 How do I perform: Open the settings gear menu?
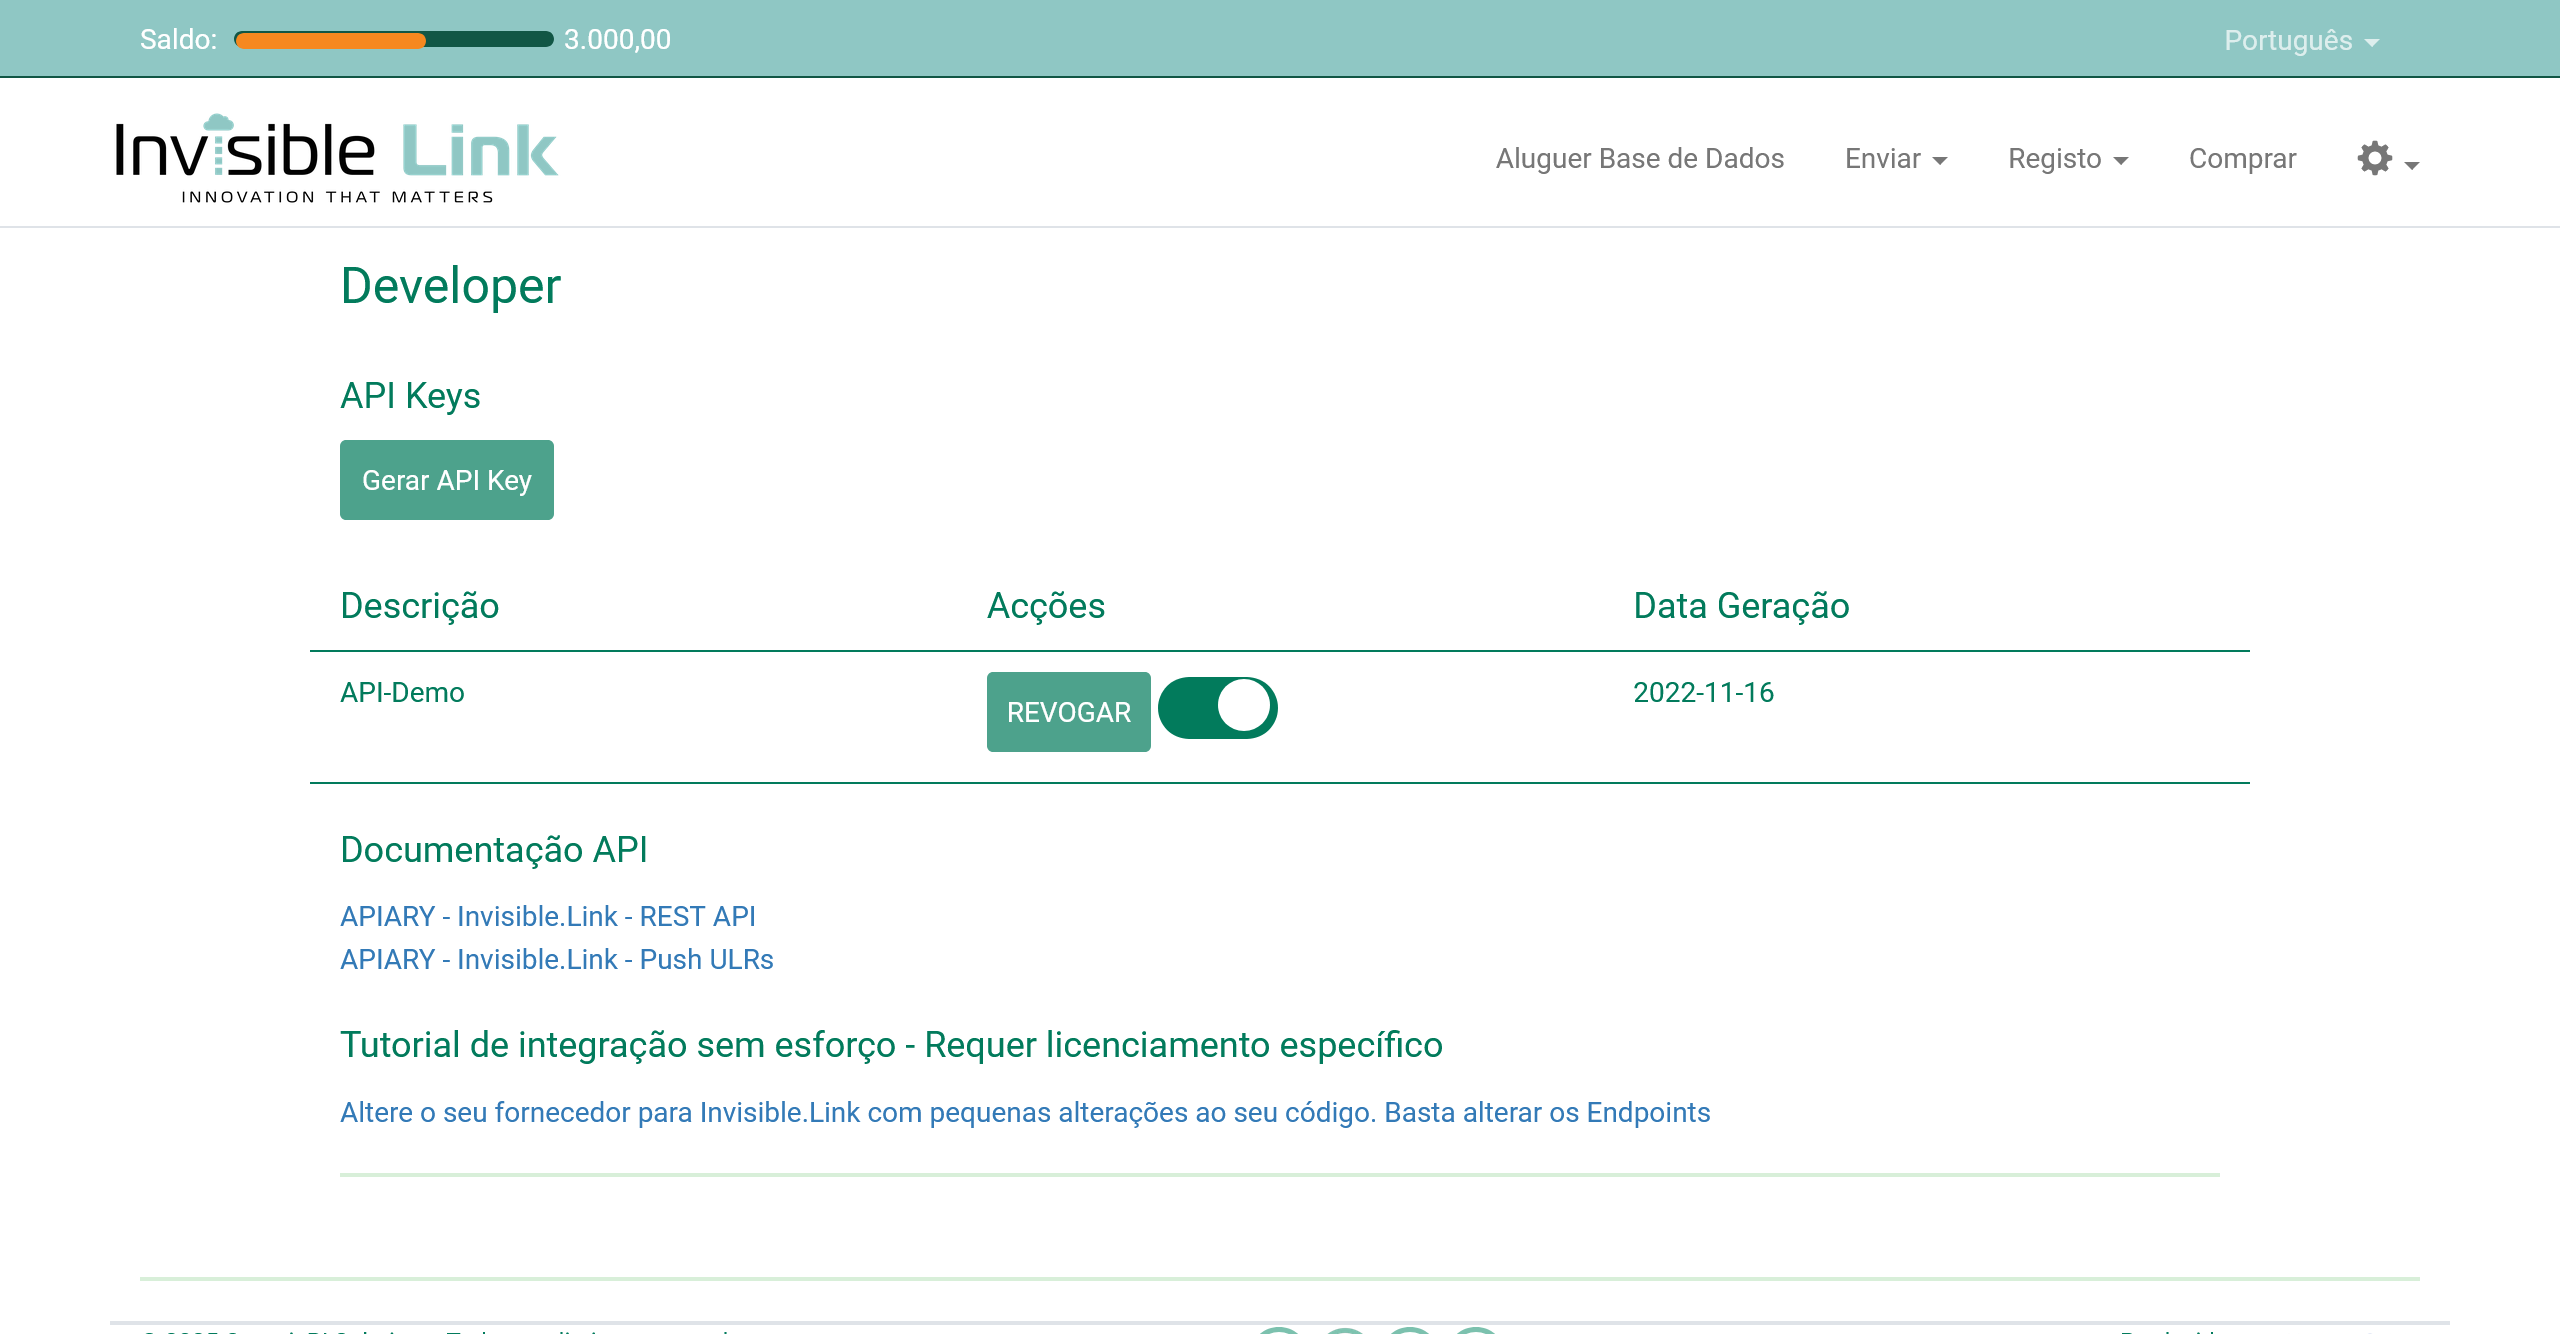click(2386, 159)
